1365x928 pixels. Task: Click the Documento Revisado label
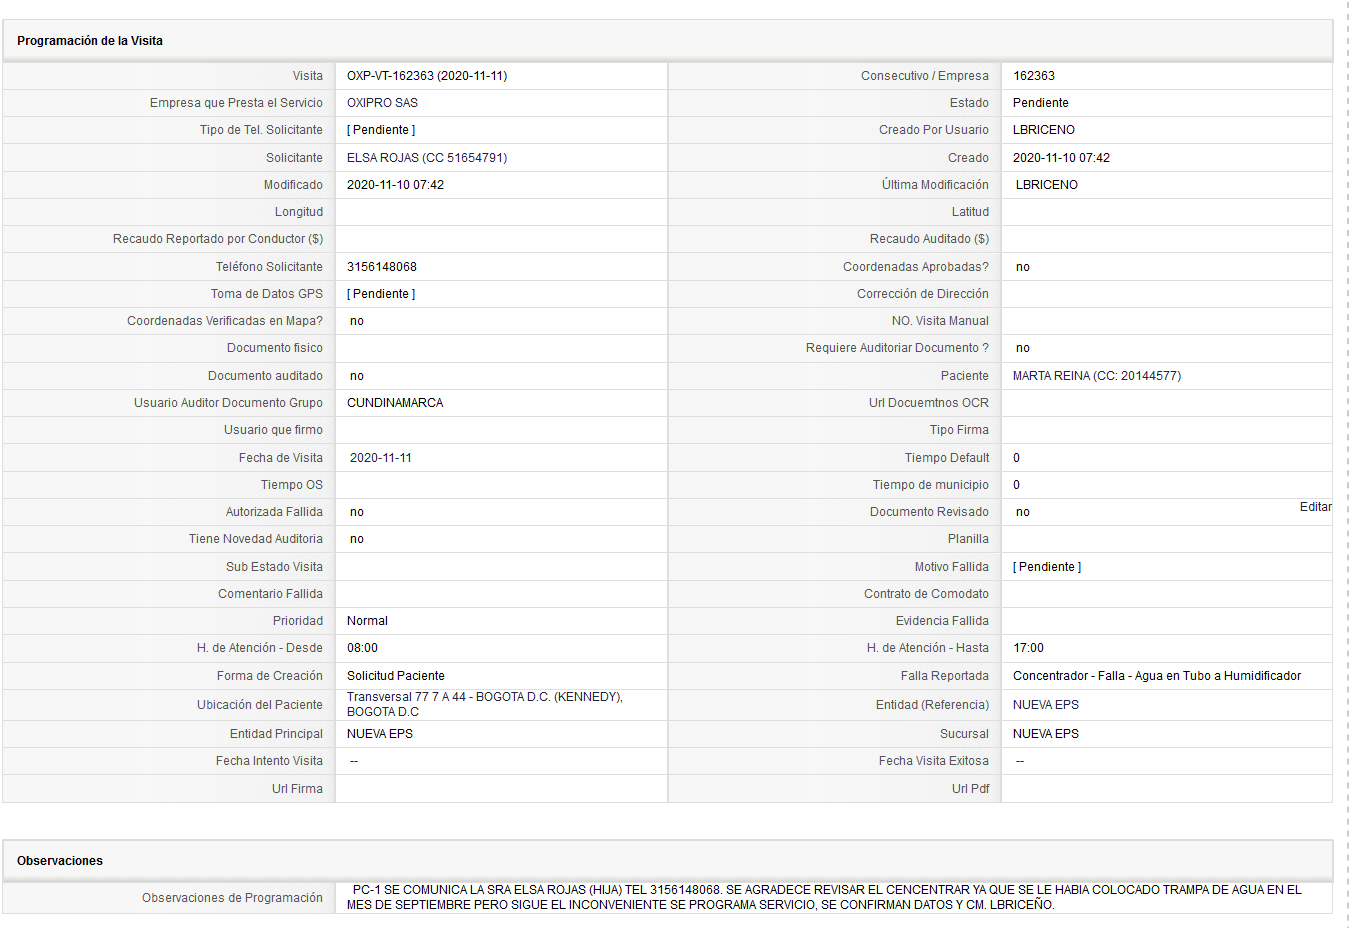click(x=929, y=512)
